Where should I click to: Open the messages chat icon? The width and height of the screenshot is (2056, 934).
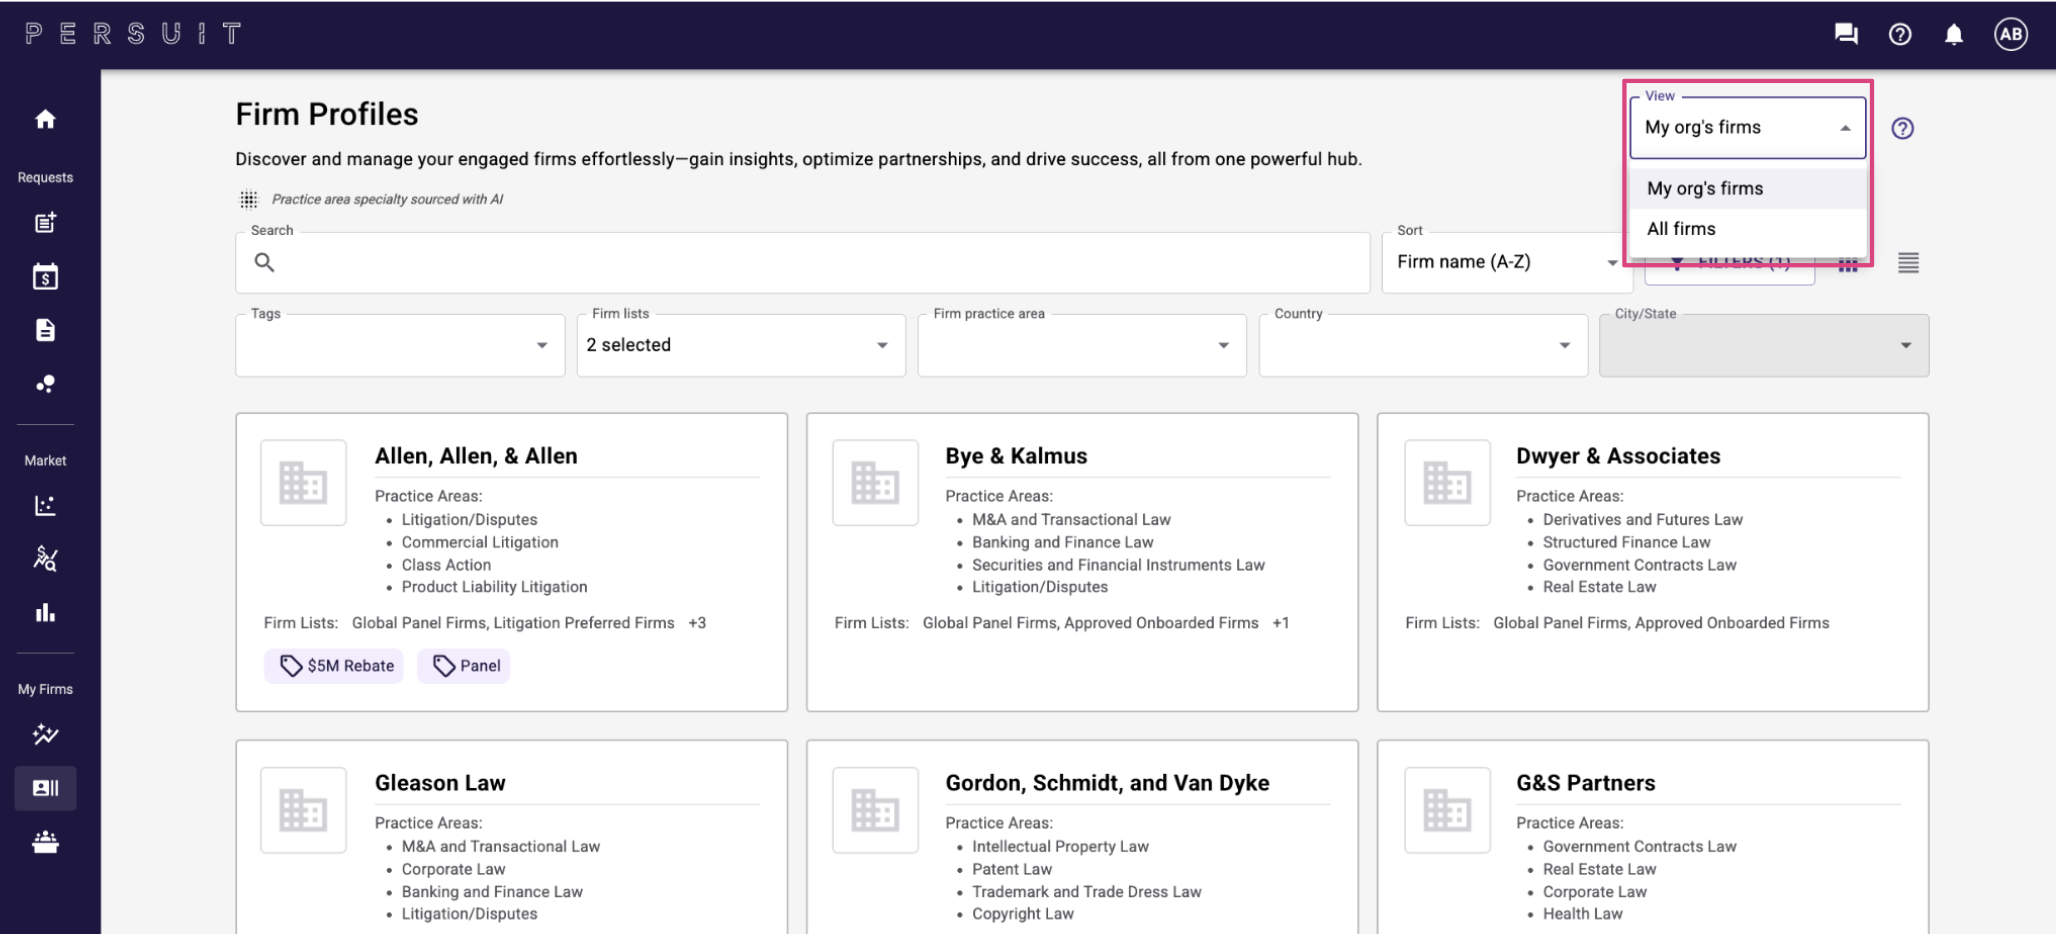click(1846, 34)
